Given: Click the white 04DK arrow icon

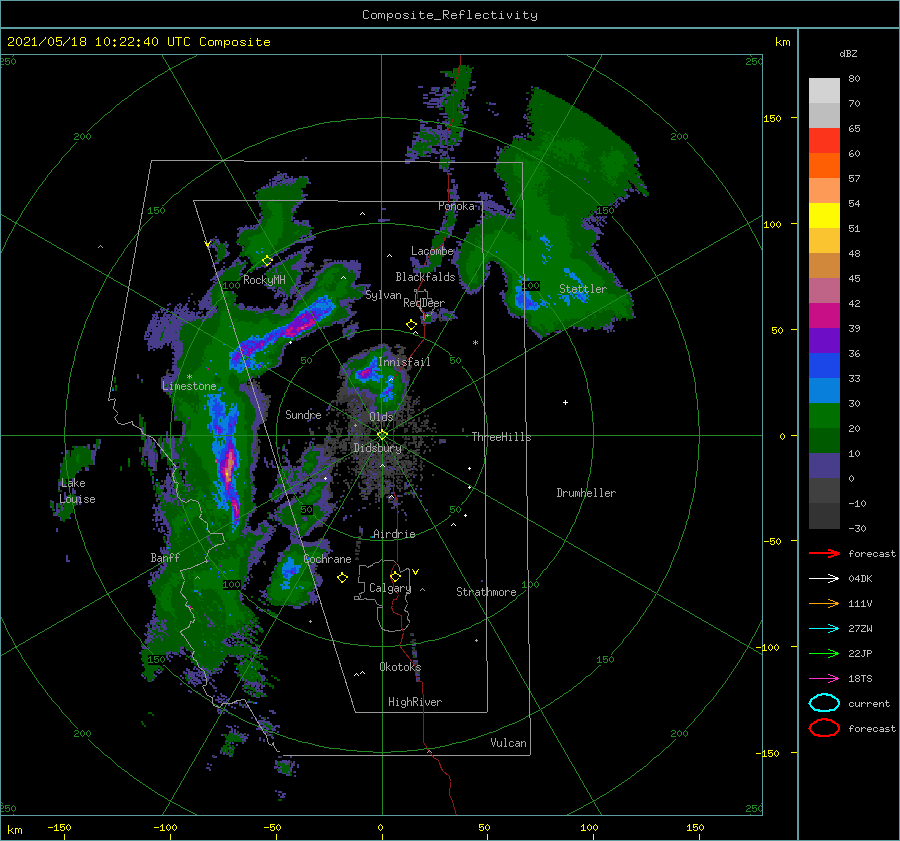Looking at the screenshot, I should point(824,579).
